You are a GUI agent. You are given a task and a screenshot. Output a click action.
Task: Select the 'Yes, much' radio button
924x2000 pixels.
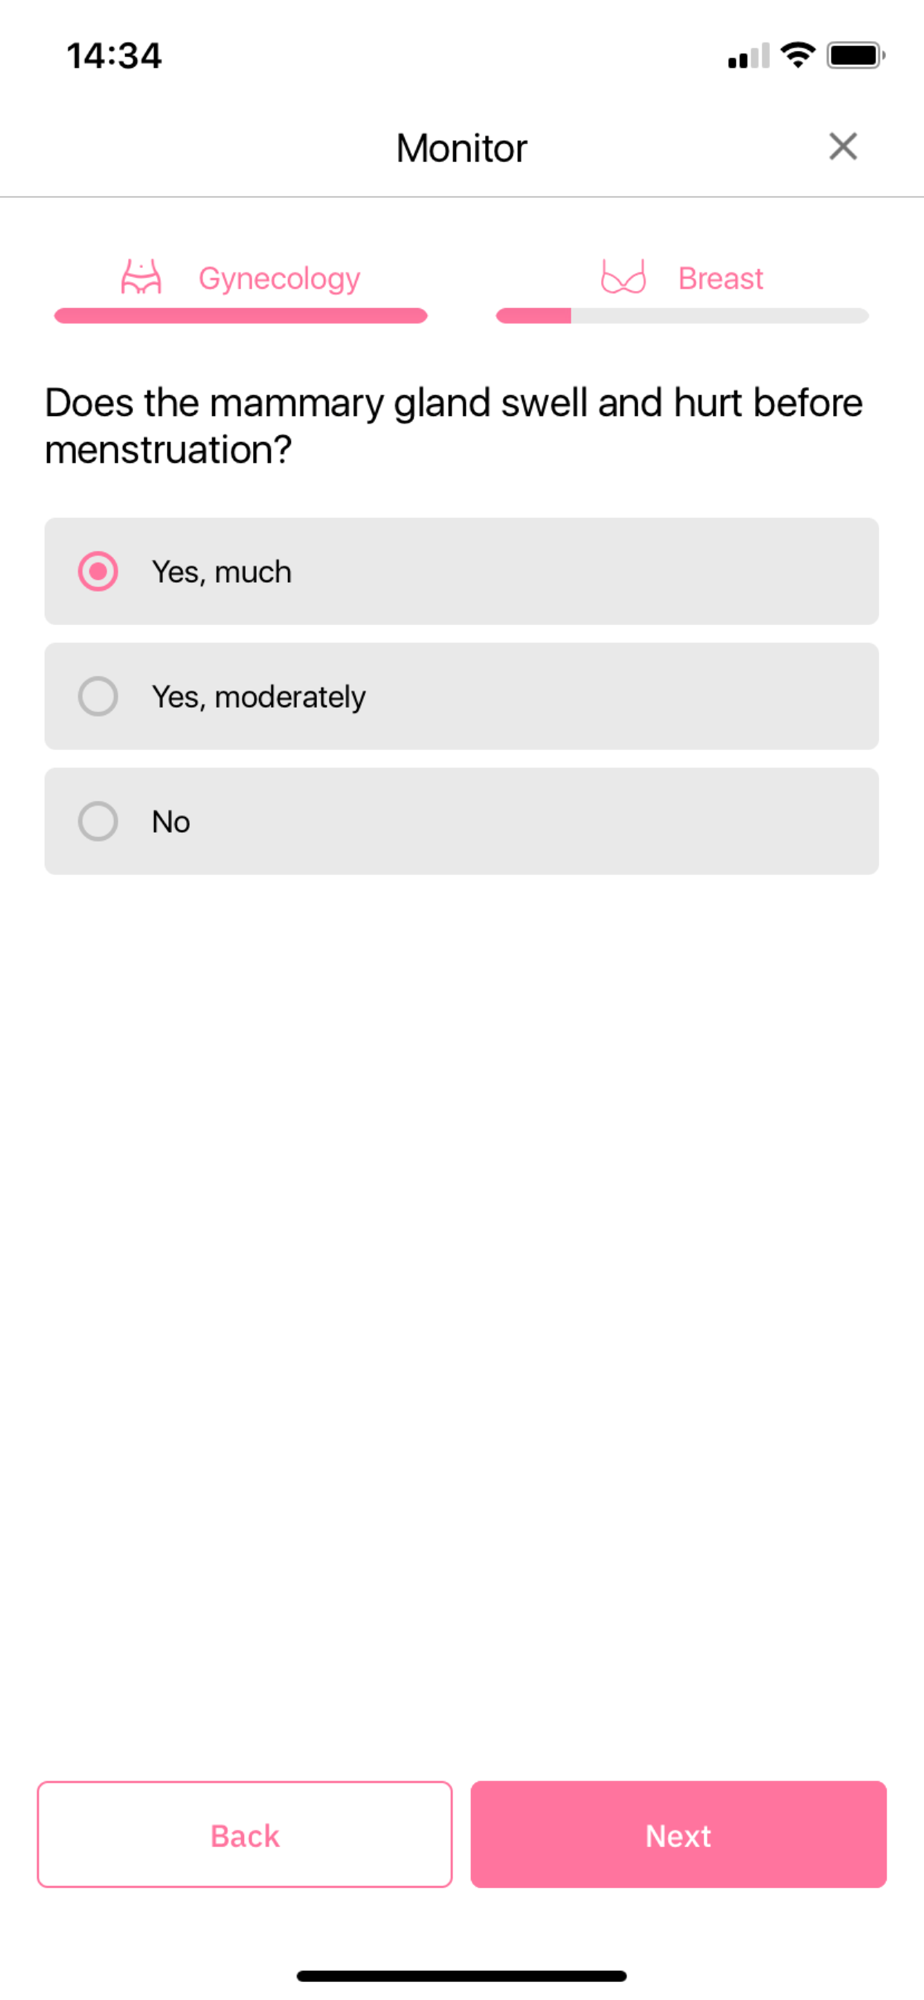pyautogui.click(x=98, y=571)
